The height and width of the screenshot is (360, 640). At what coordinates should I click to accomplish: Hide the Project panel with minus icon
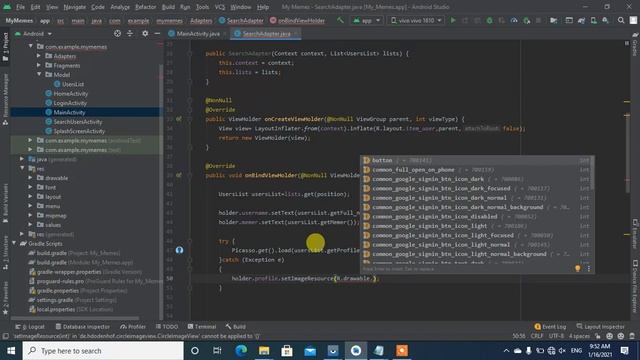157,33
